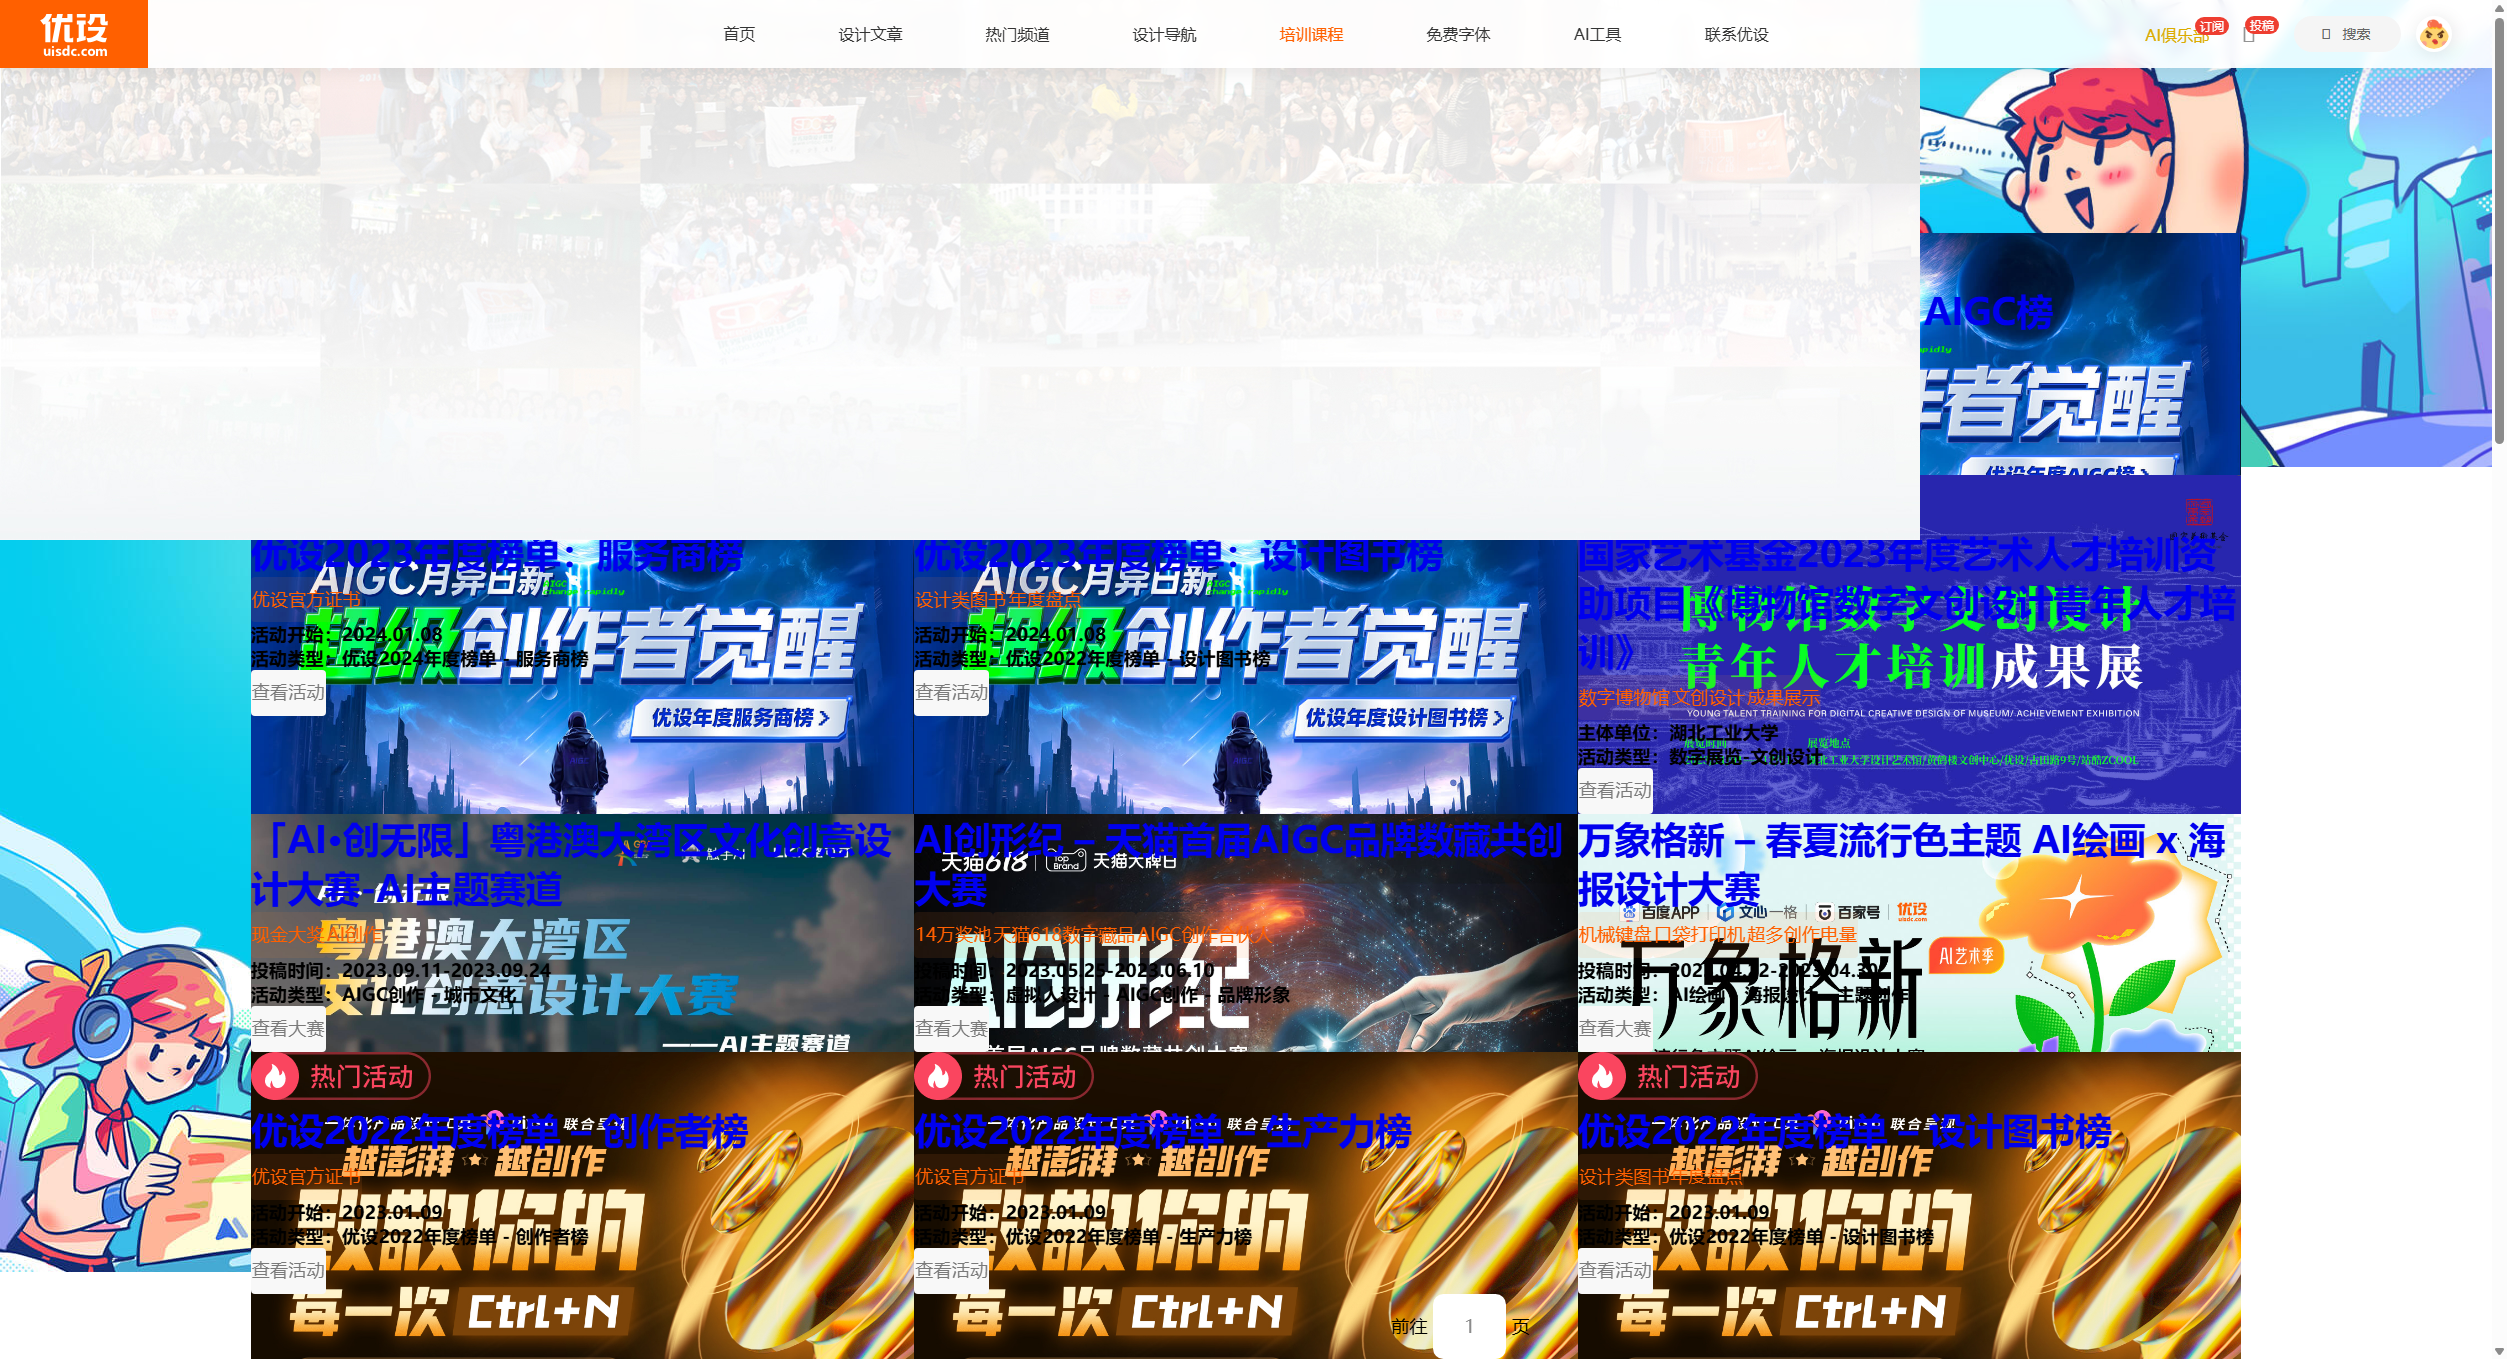
Task: Open the 免费字体 nav item
Action: click(x=1458, y=34)
